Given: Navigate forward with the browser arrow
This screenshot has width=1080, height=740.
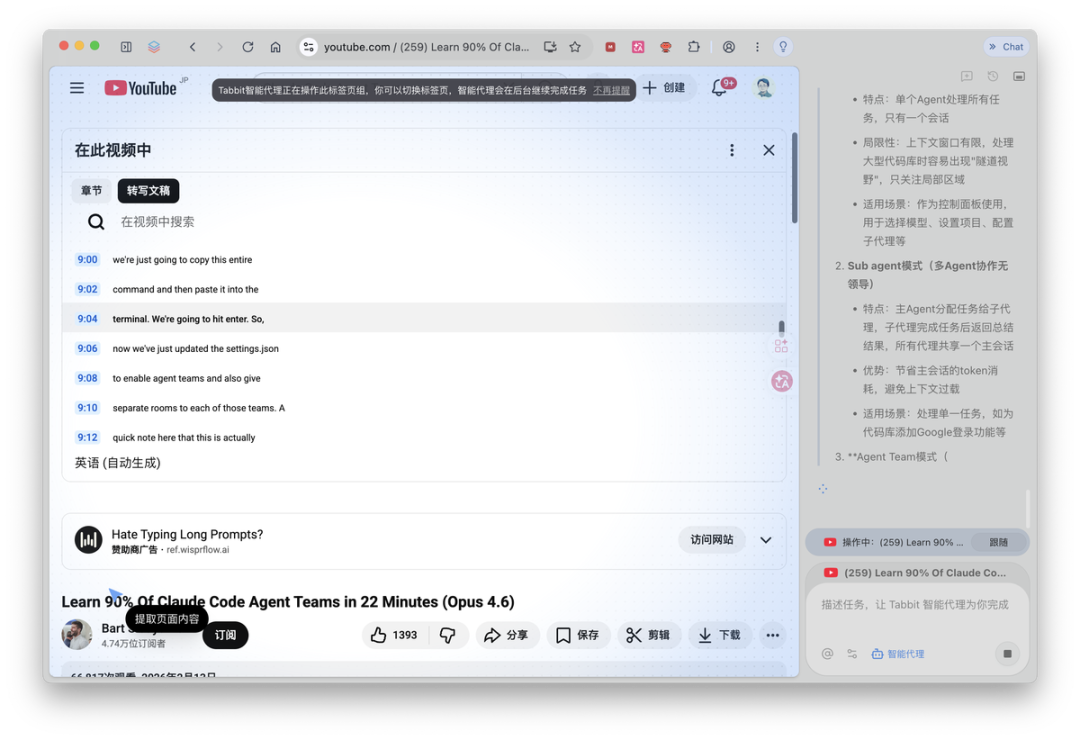Looking at the screenshot, I should click(x=220, y=47).
